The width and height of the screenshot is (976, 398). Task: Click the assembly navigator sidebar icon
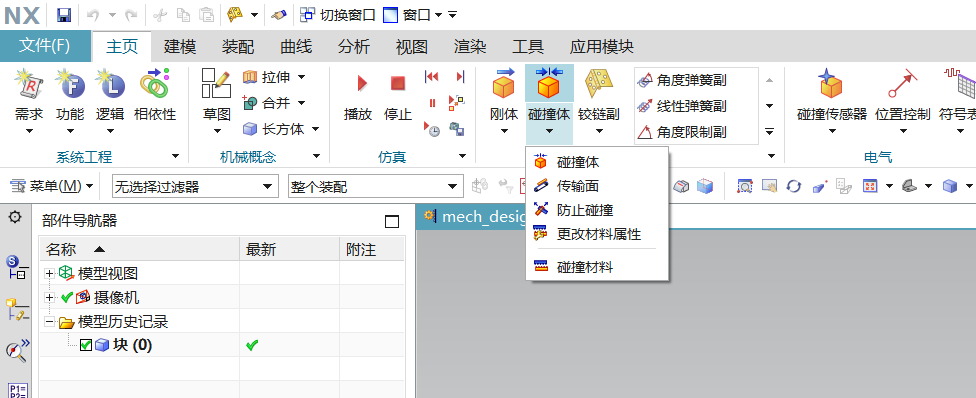pyautogui.click(x=16, y=267)
